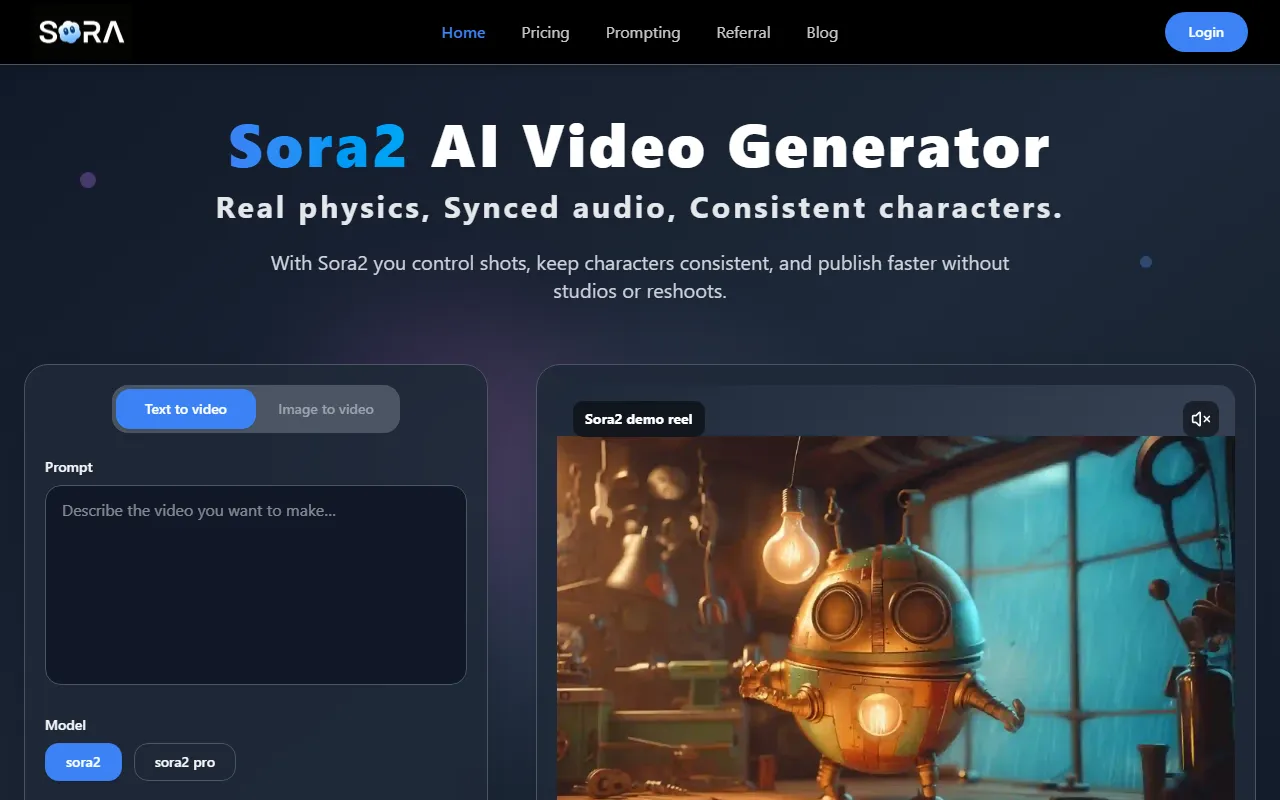This screenshot has width=1280, height=800.
Task: Click the Real physics, Synced audio subtitle
Action: click(x=640, y=208)
